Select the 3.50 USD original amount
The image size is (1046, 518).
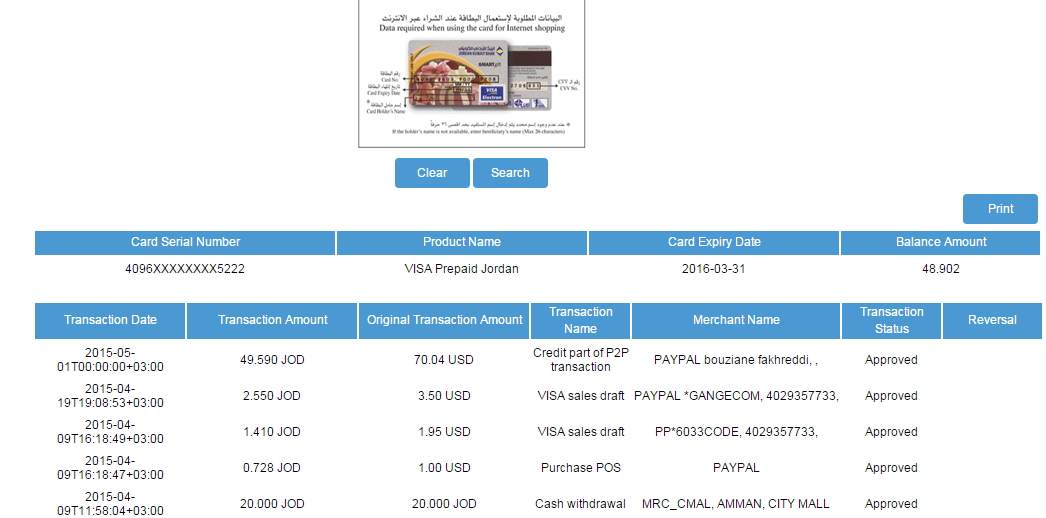click(444, 396)
